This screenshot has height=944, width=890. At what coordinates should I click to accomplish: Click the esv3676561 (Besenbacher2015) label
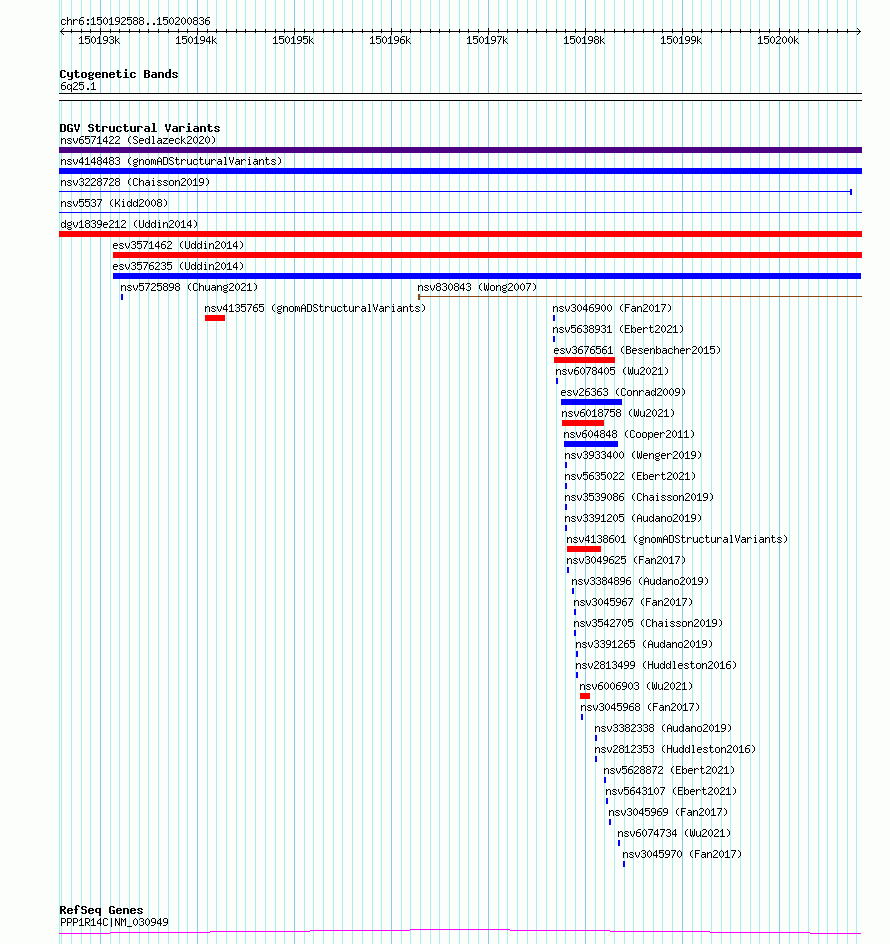637,351
